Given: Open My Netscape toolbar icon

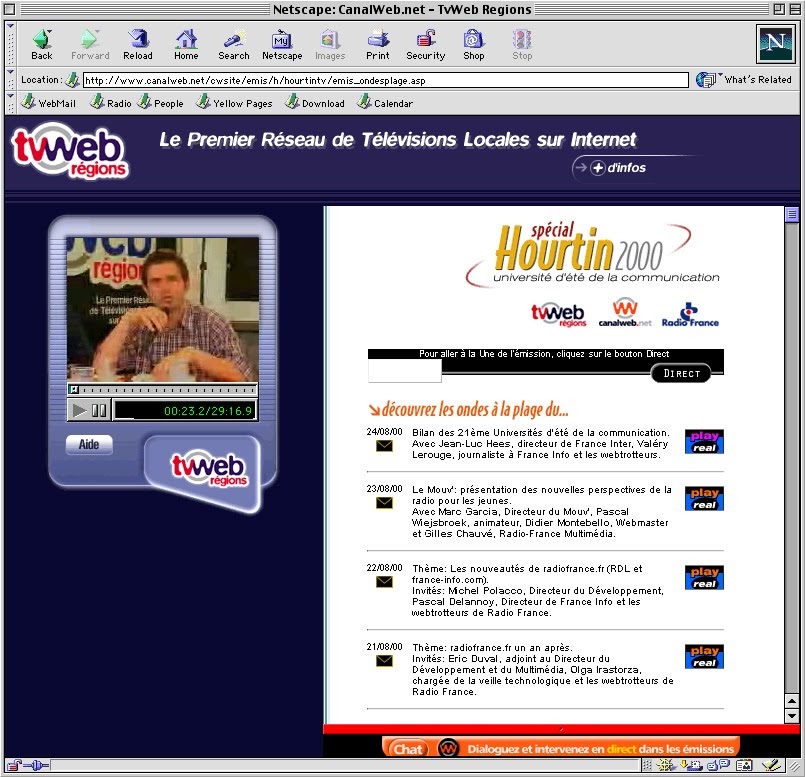Looking at the screenshot, I should (282, 45).
